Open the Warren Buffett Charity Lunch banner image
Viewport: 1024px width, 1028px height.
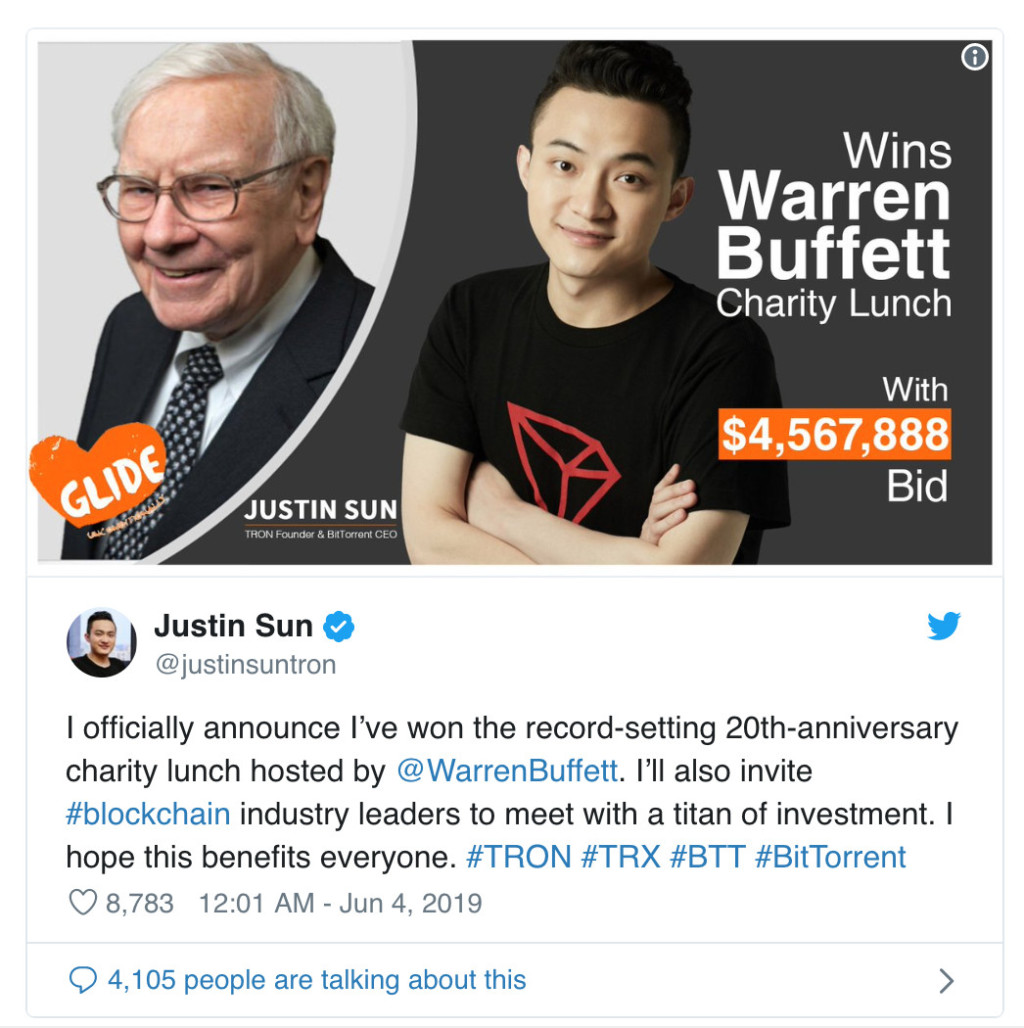(x=515, y=302)
